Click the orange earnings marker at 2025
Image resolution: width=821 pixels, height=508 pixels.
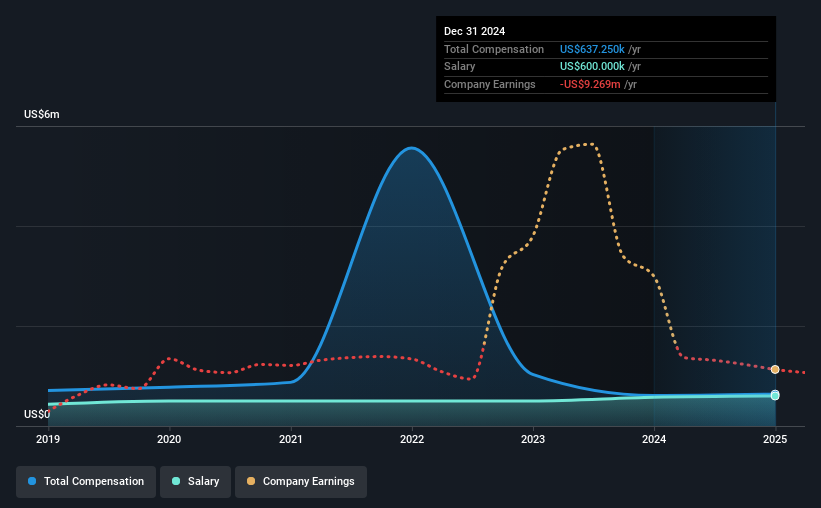pos(775,370)
